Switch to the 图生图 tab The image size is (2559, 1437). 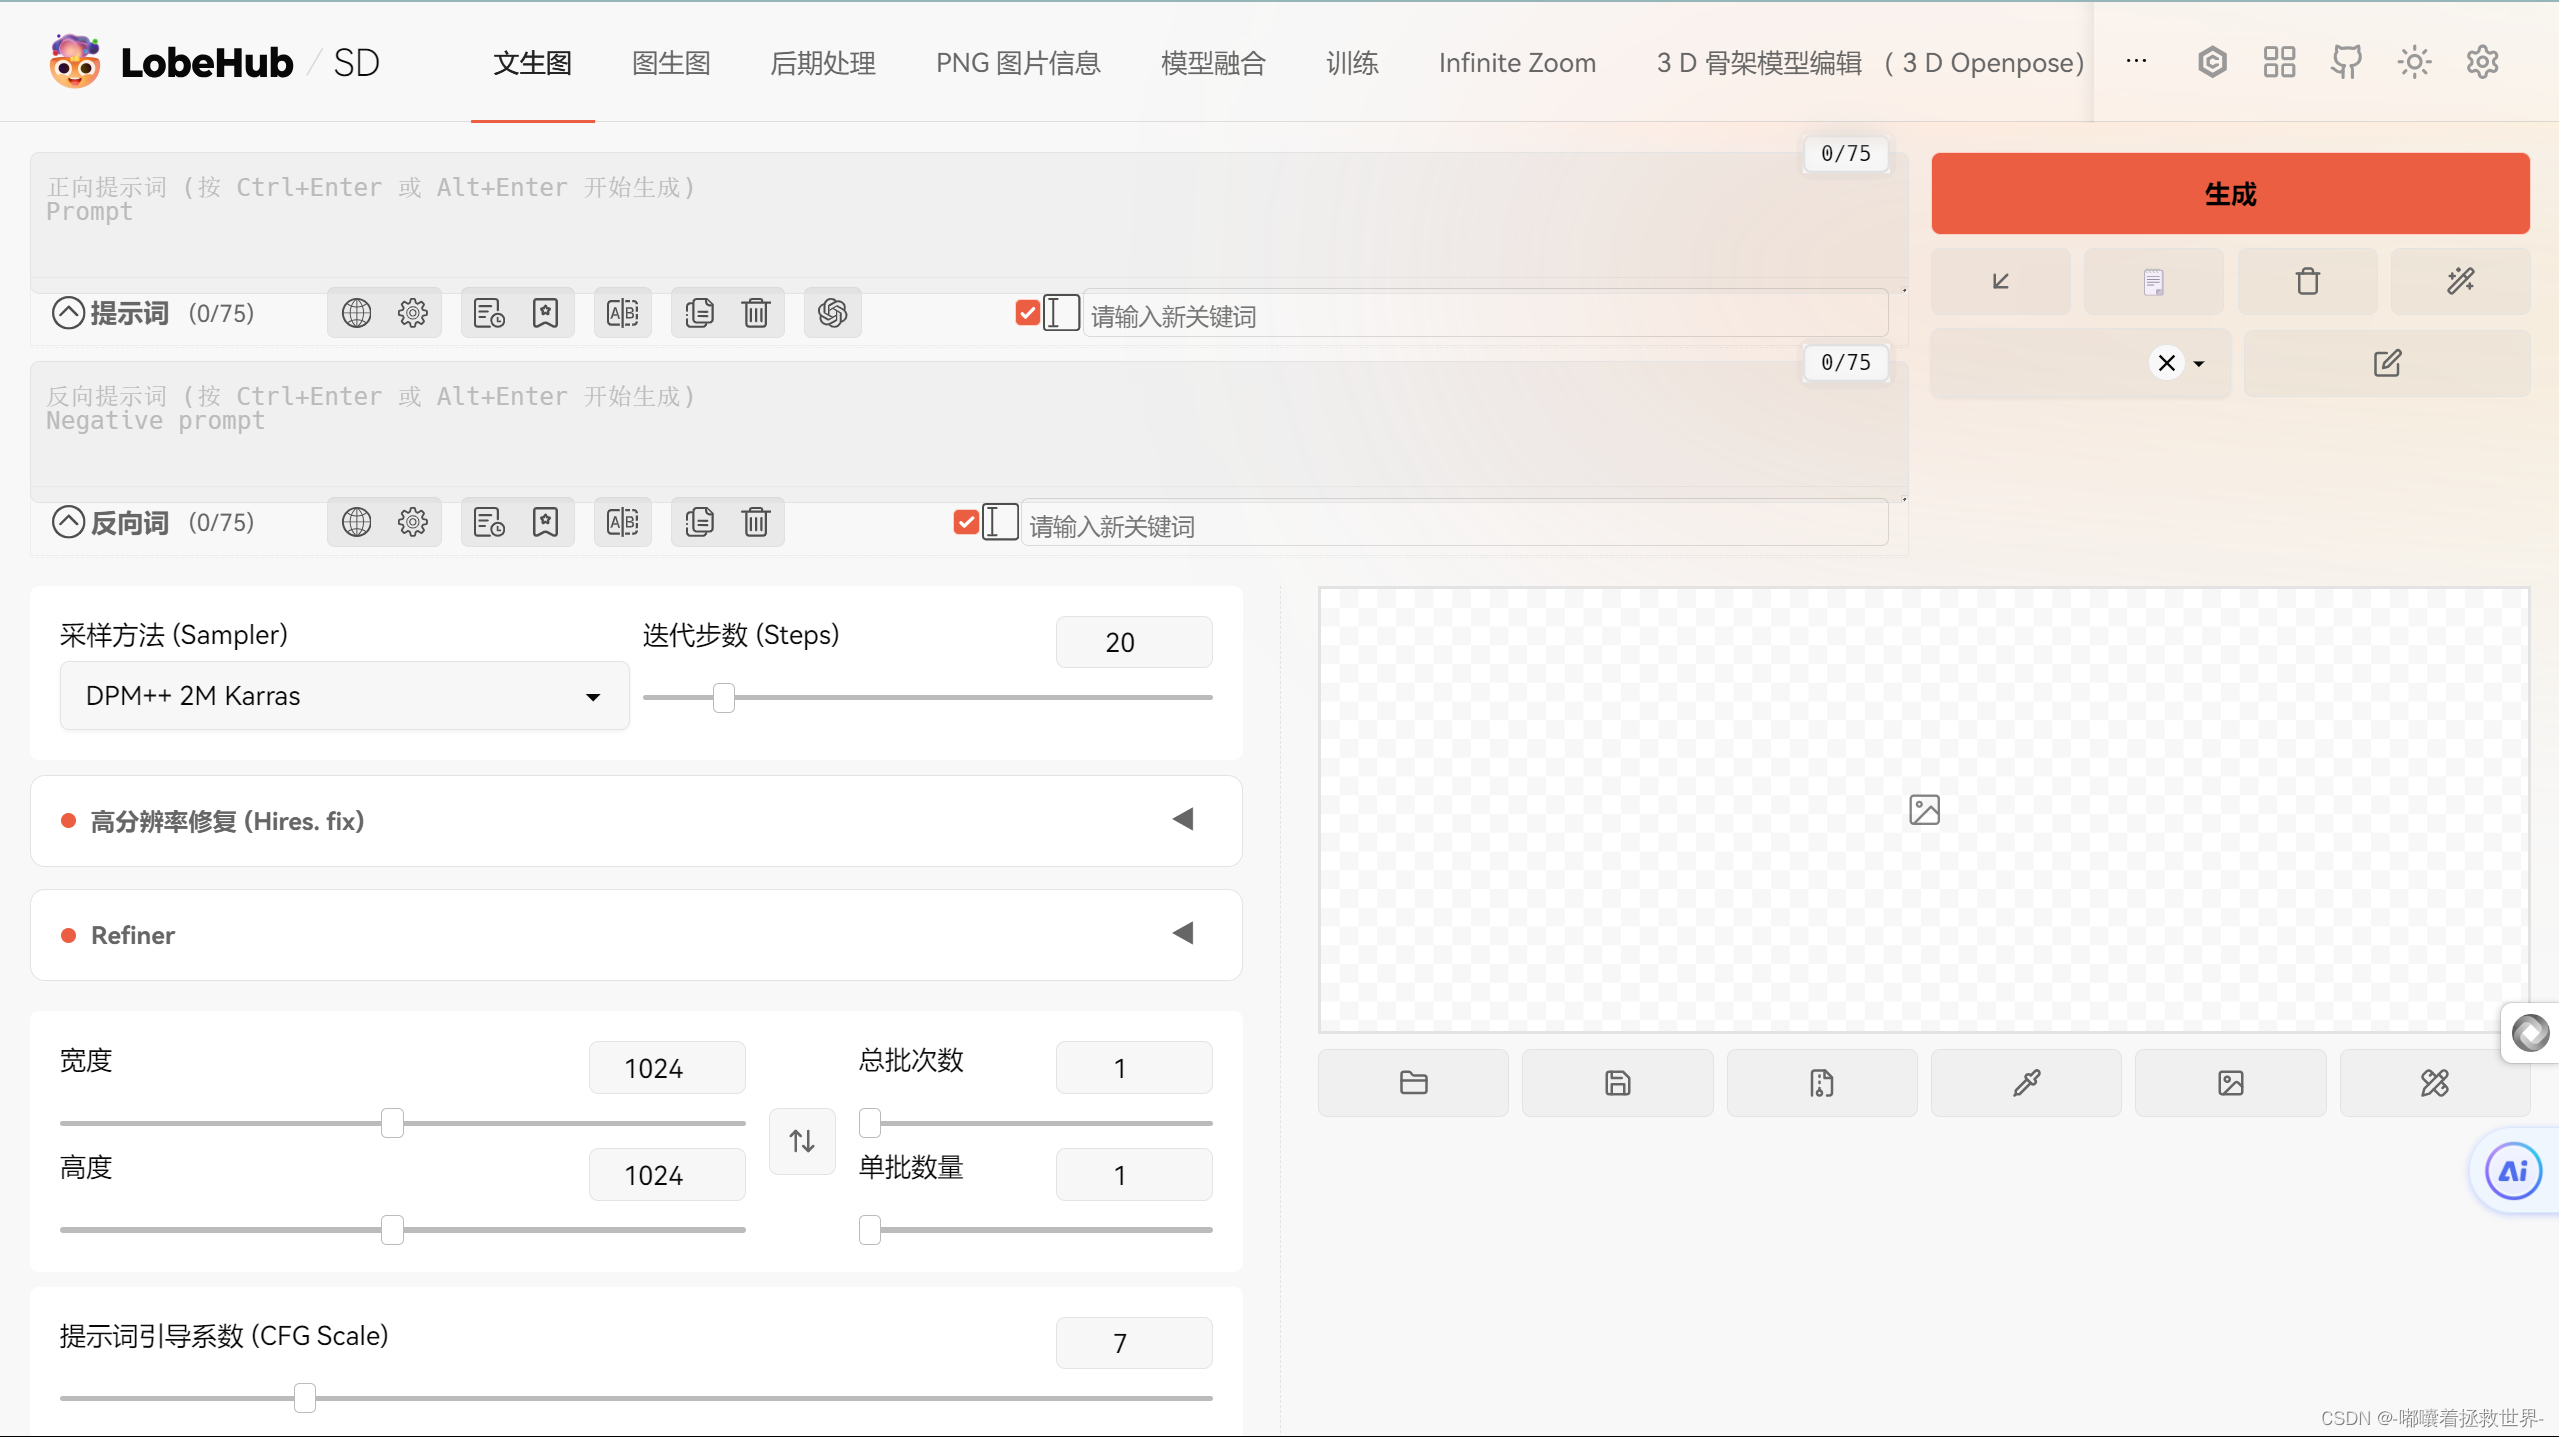[x=671, y=63]
